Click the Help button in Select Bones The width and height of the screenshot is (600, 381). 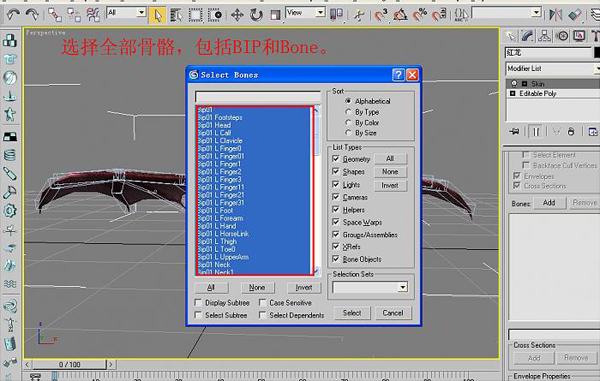pos(398,75)
